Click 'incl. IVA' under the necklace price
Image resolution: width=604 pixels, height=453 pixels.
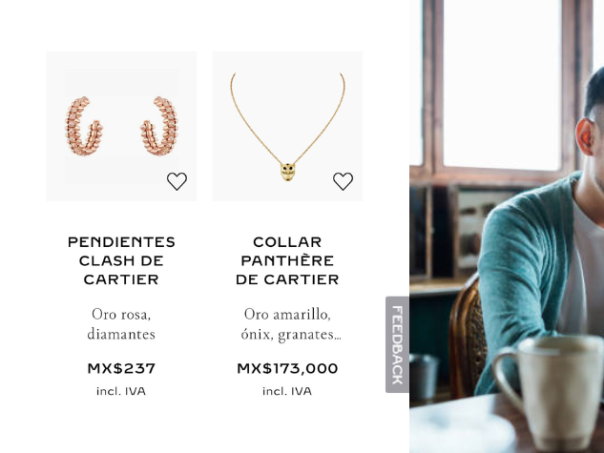[x=287, y=391]
